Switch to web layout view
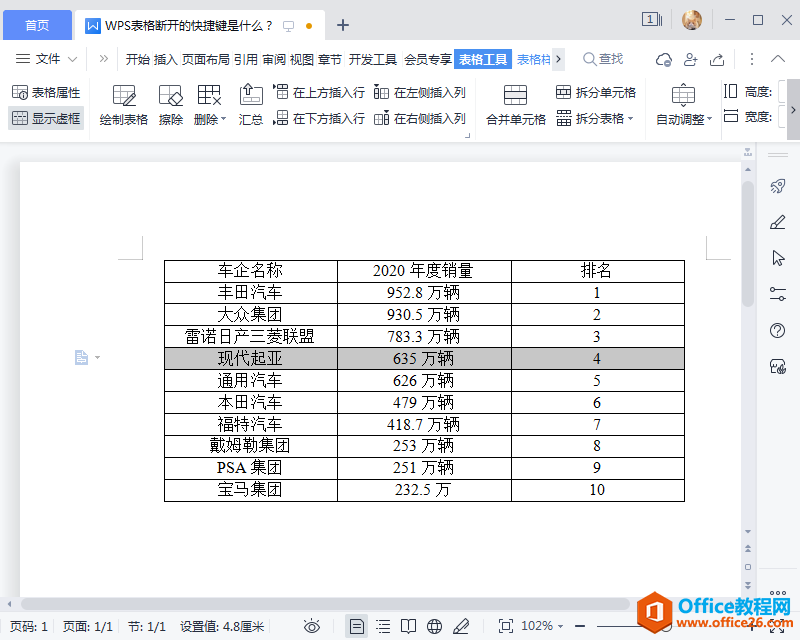 [x=434, y=626]
